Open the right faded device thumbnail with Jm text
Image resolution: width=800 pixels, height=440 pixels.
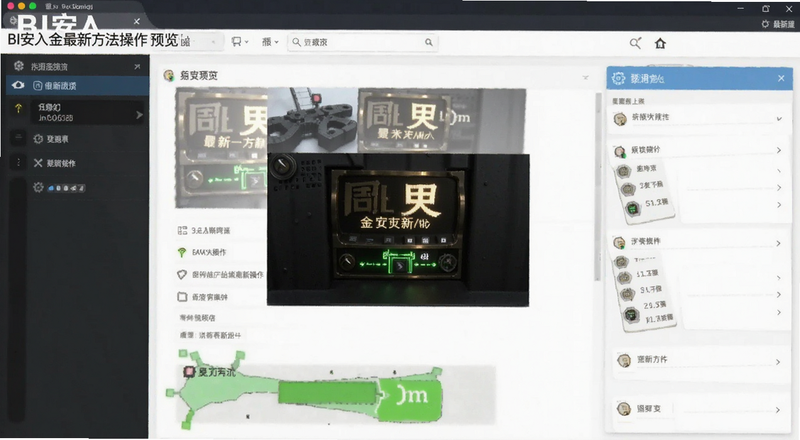(x=442, y=120)
